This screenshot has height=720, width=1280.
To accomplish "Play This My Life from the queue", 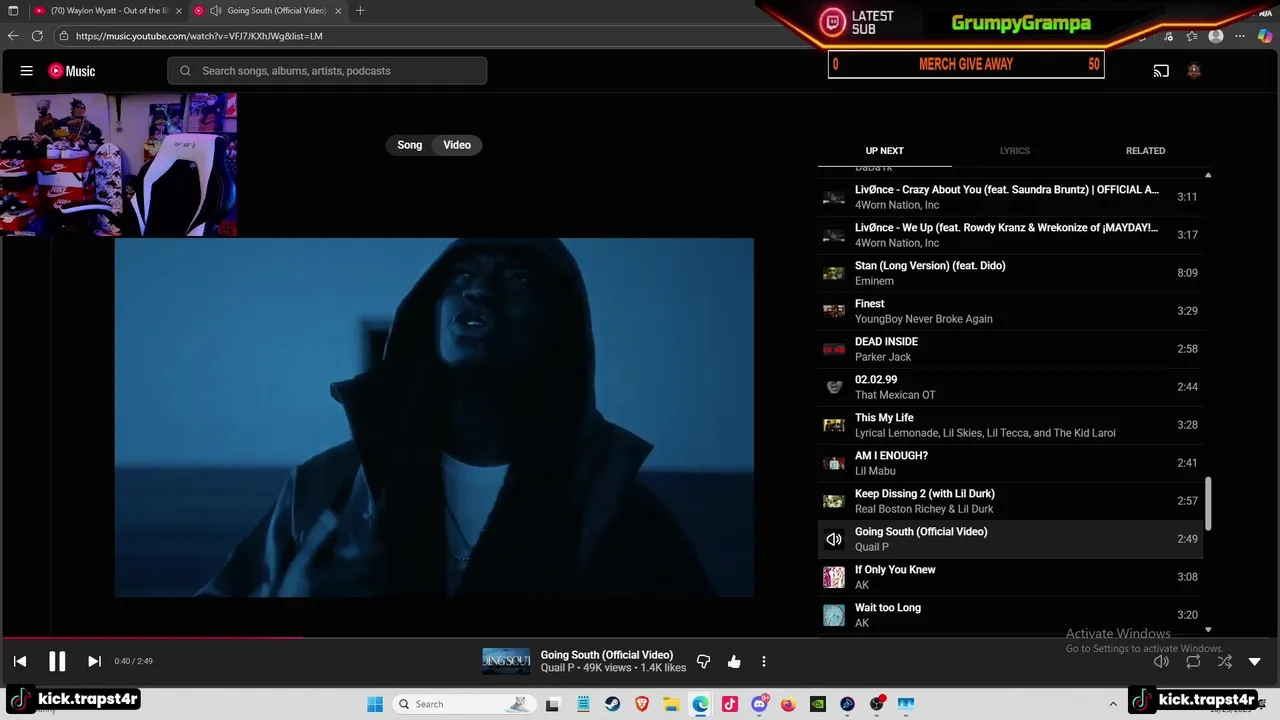I will pyautogui.click(x=1010, y=425).
